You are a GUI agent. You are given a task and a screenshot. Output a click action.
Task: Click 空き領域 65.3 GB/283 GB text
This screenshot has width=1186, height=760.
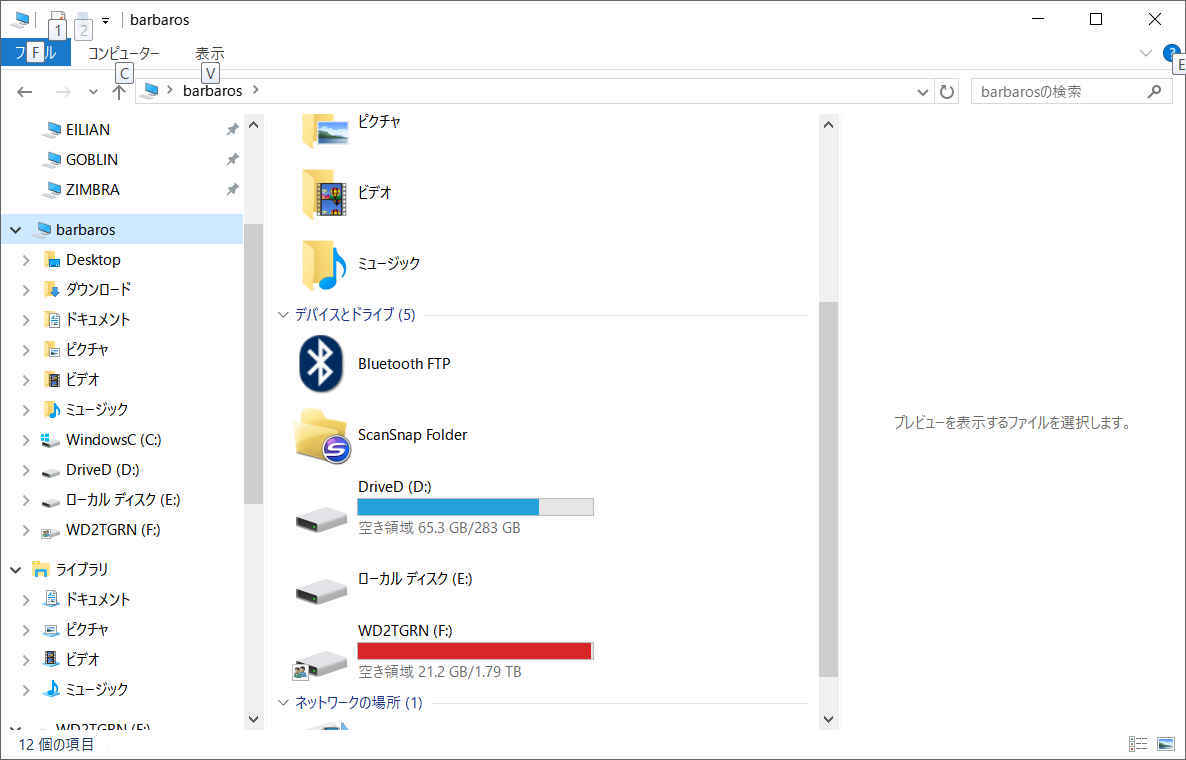[x=439, y=528]
